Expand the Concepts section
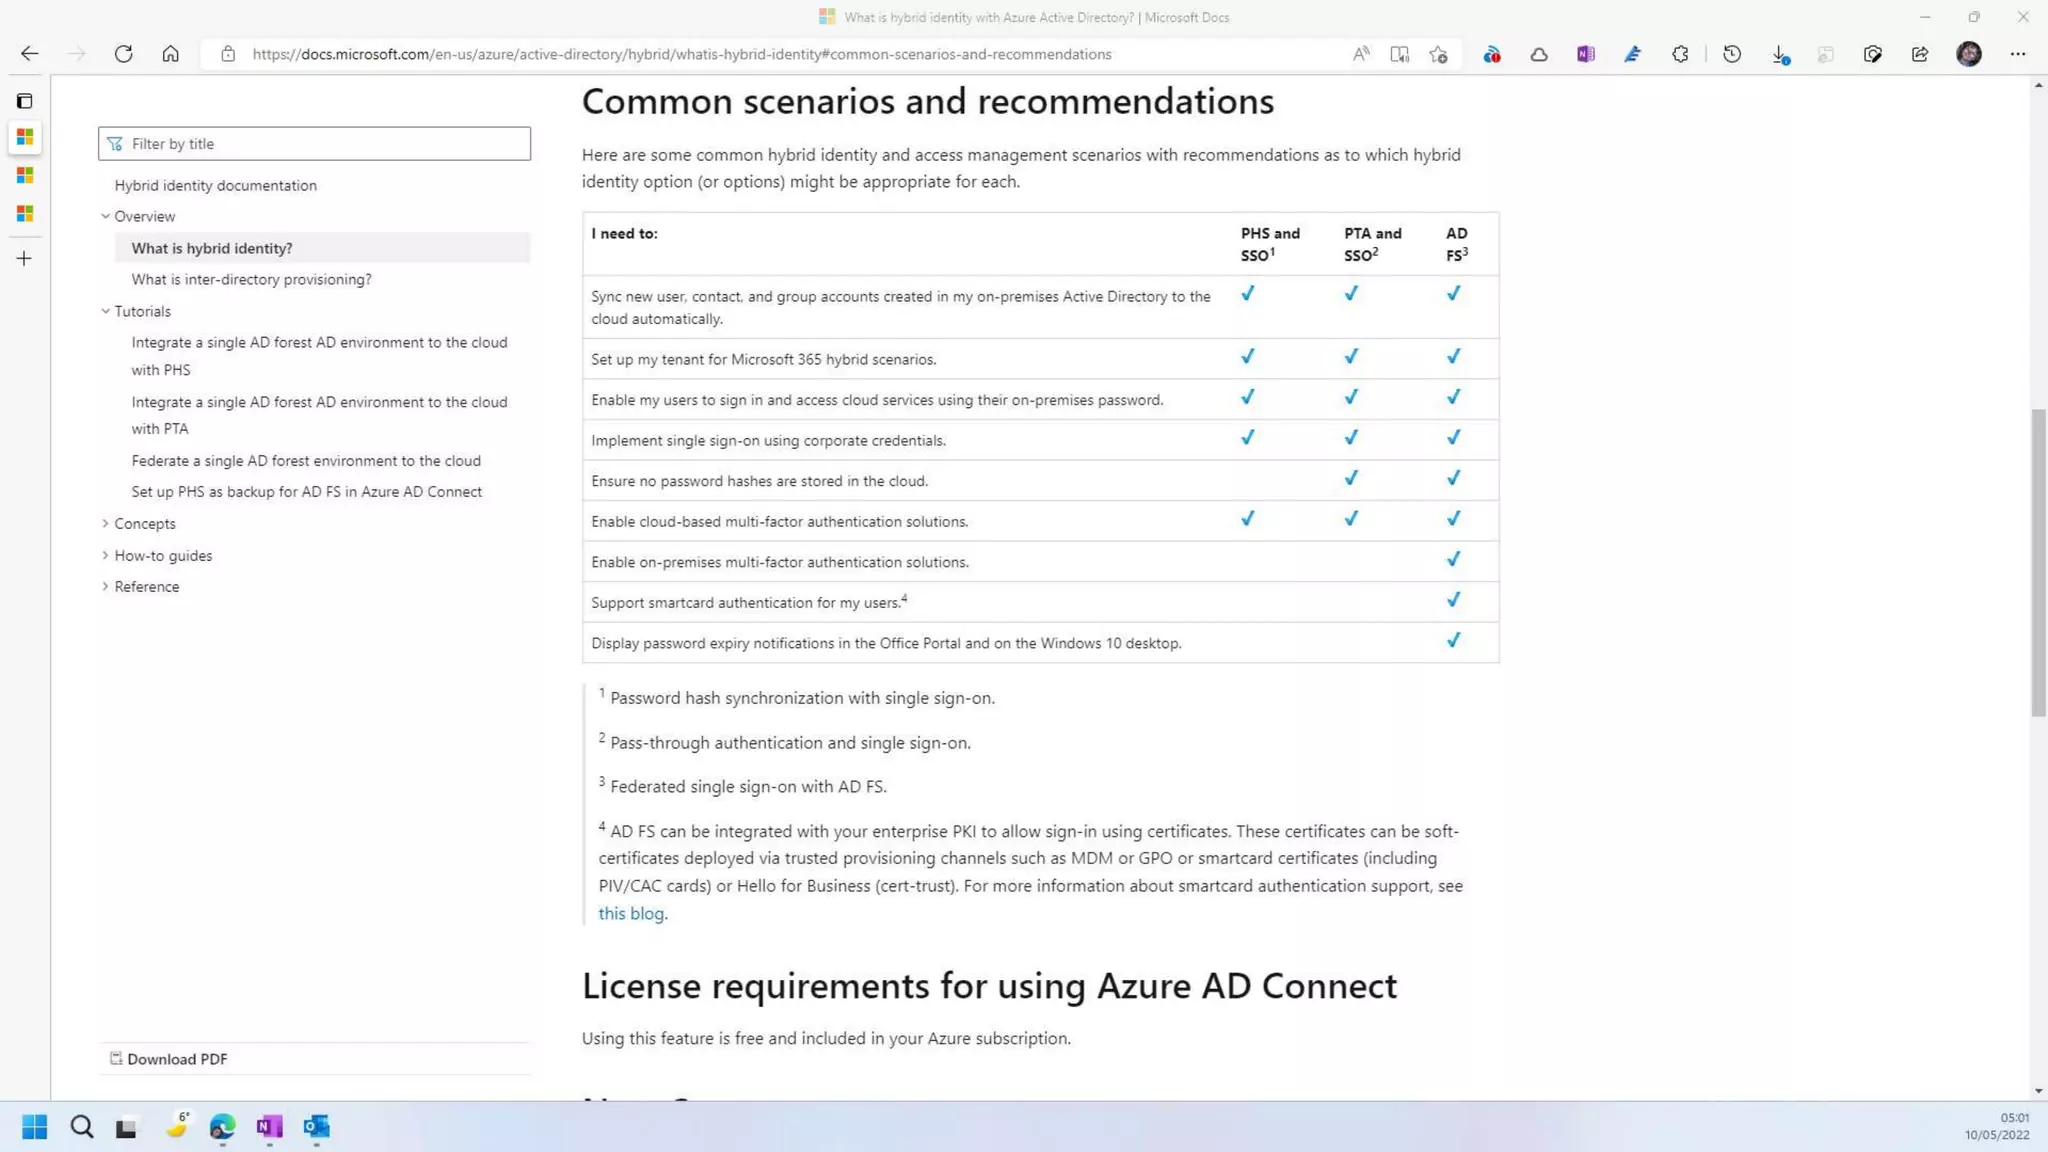Screen dimensions: 2048x1152 point(105,523)
